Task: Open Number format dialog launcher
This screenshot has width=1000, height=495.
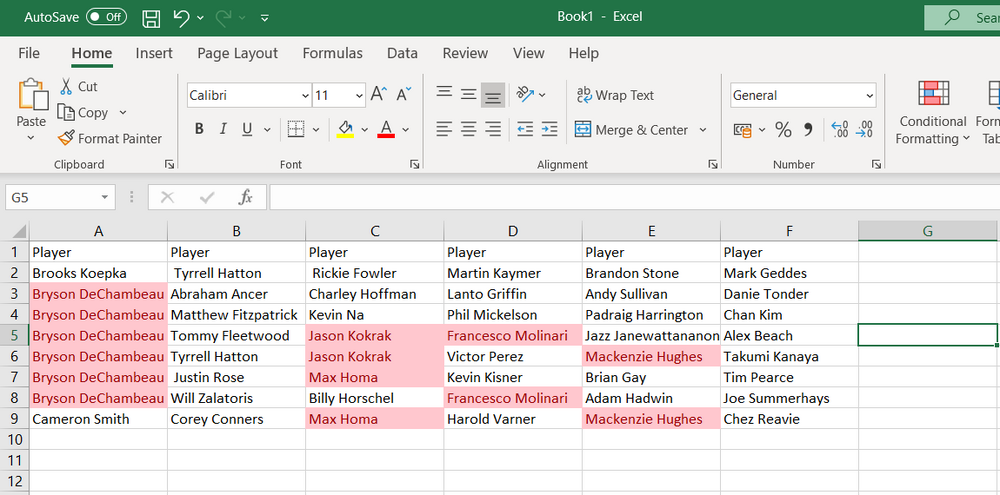Action: pyautogui.click(x=877, y=165)
